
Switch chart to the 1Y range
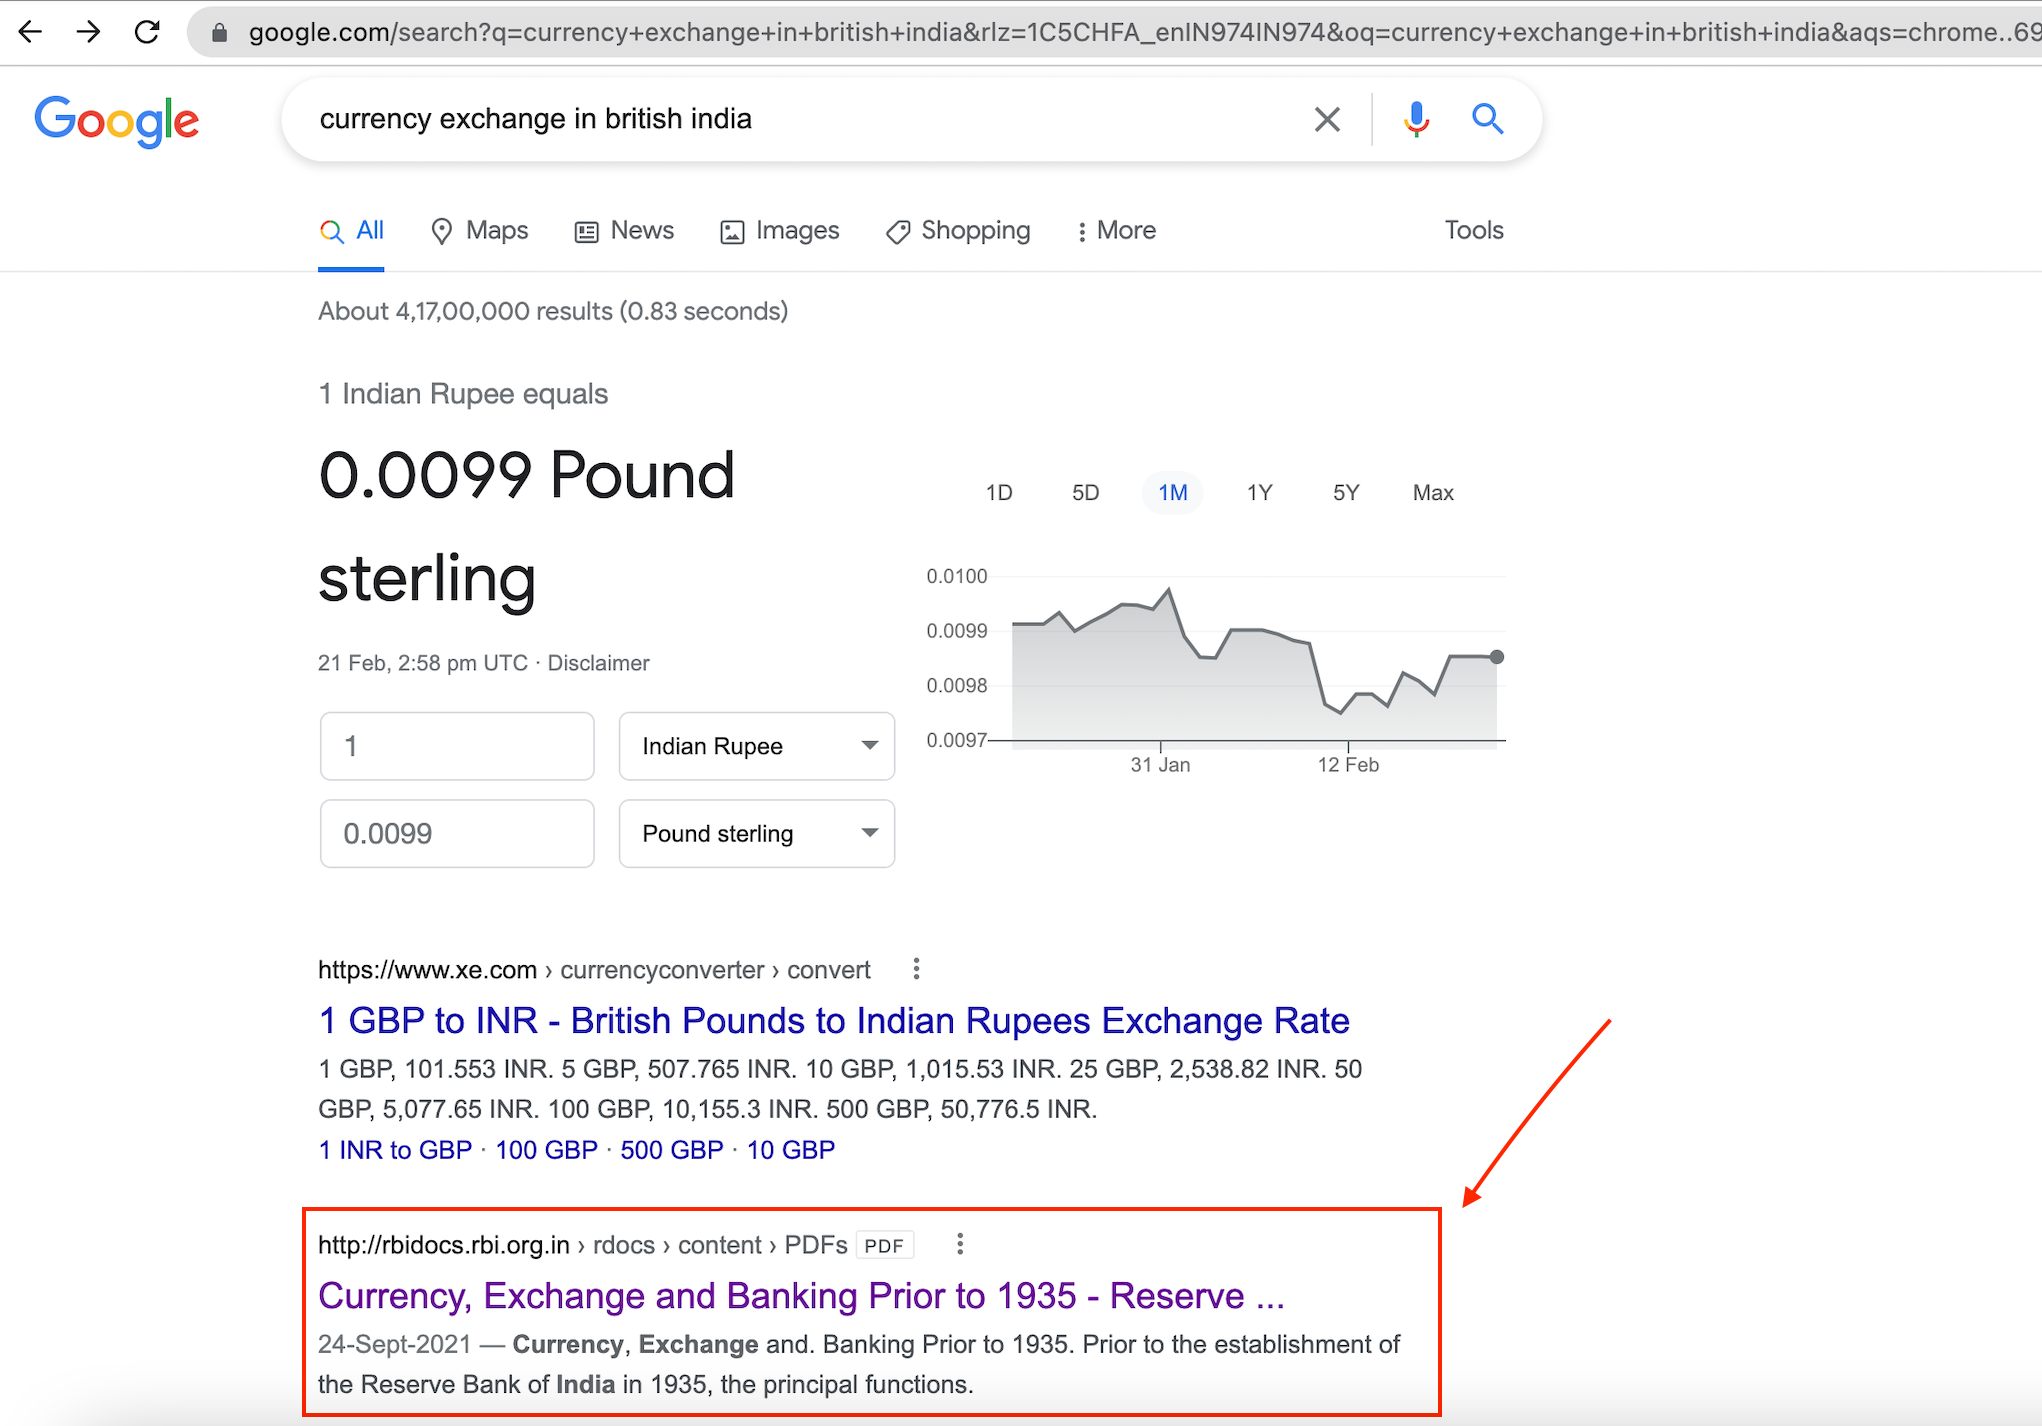tap(1259, 492)
